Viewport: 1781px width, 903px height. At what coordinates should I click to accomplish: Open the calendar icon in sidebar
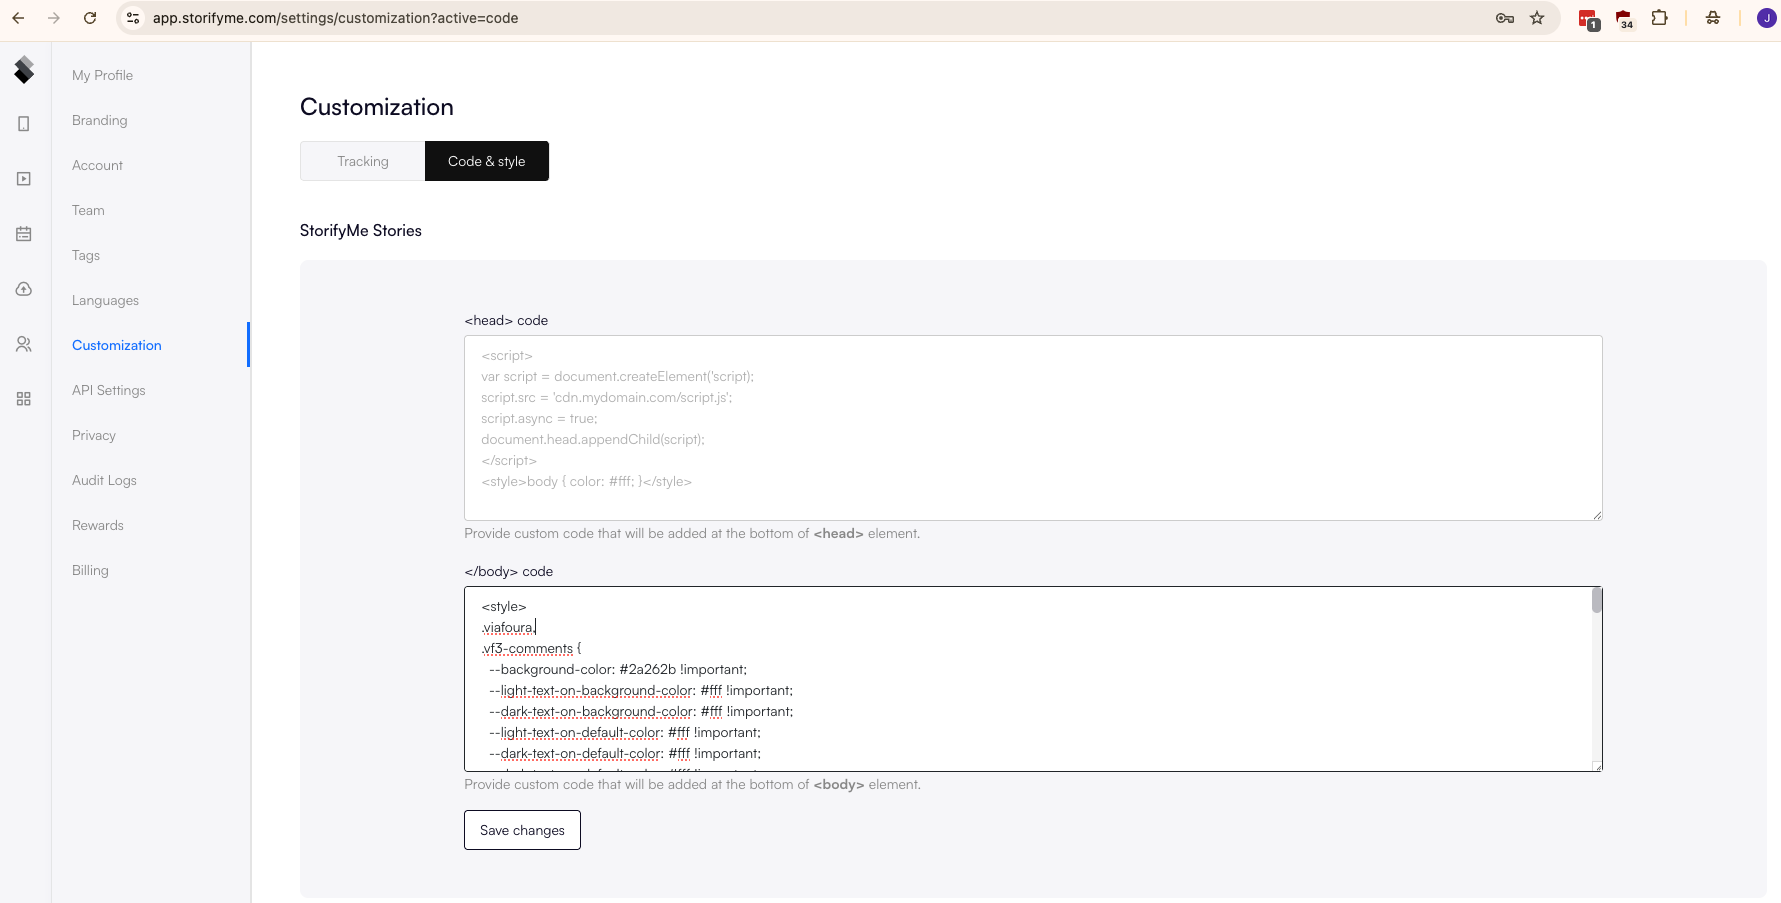24,234
